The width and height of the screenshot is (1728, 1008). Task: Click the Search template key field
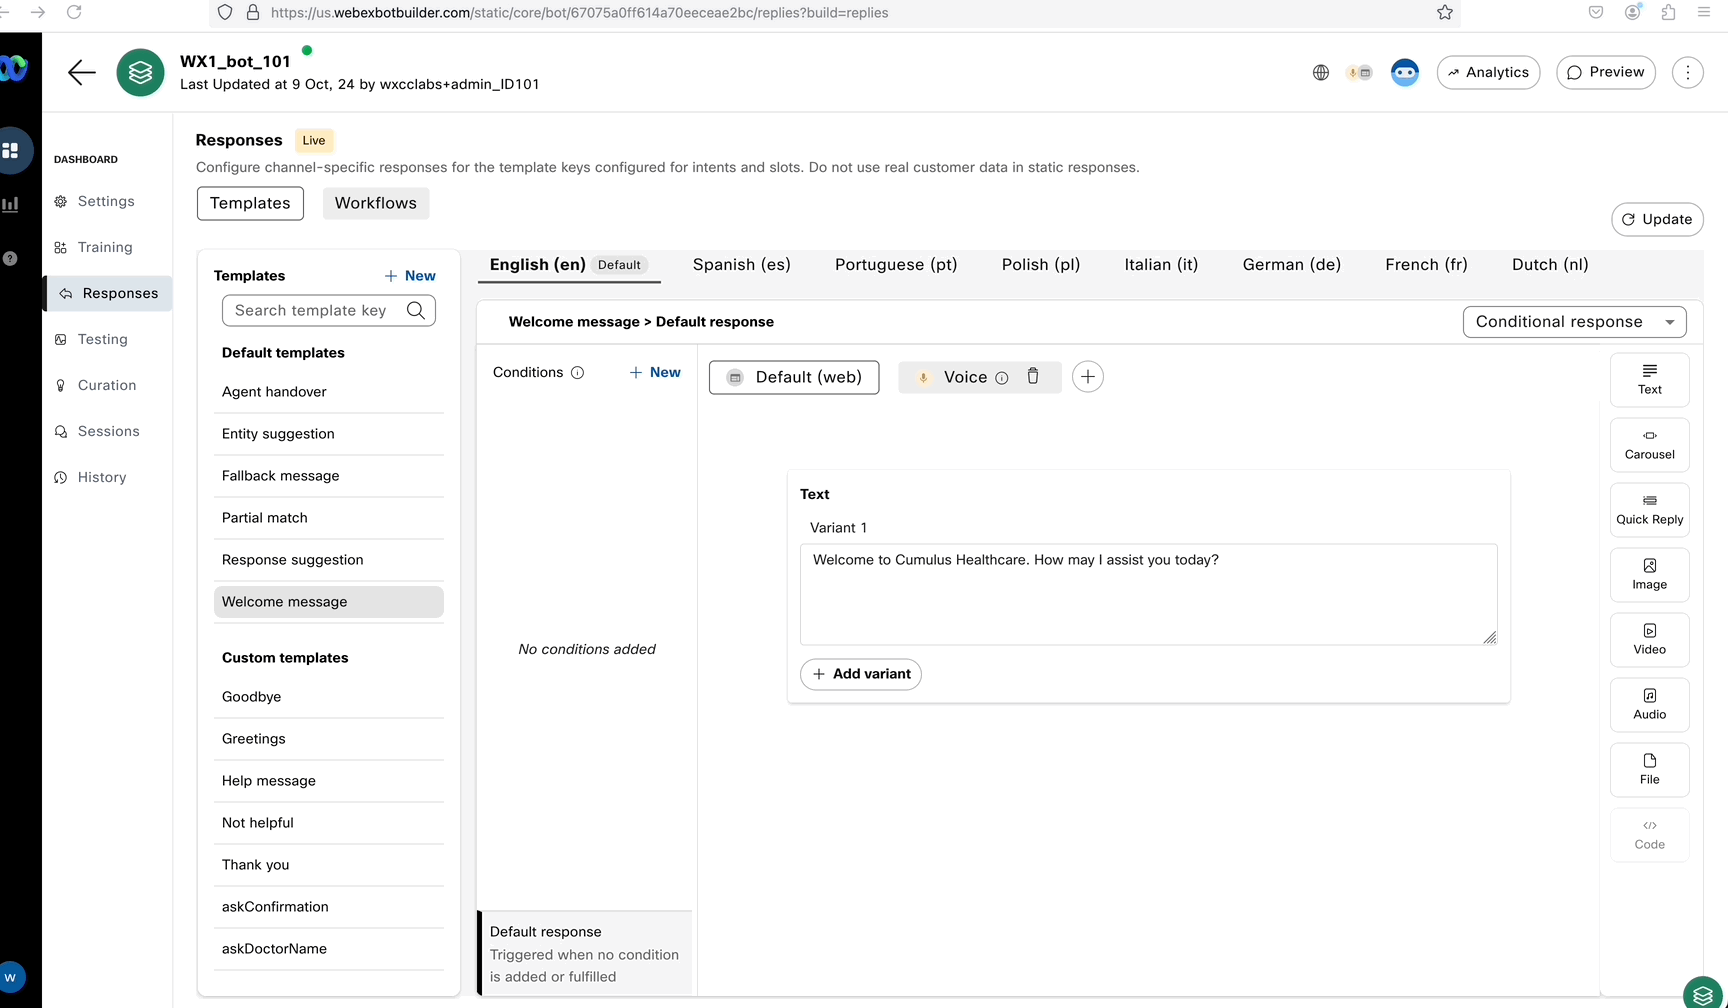pos(316,311)
